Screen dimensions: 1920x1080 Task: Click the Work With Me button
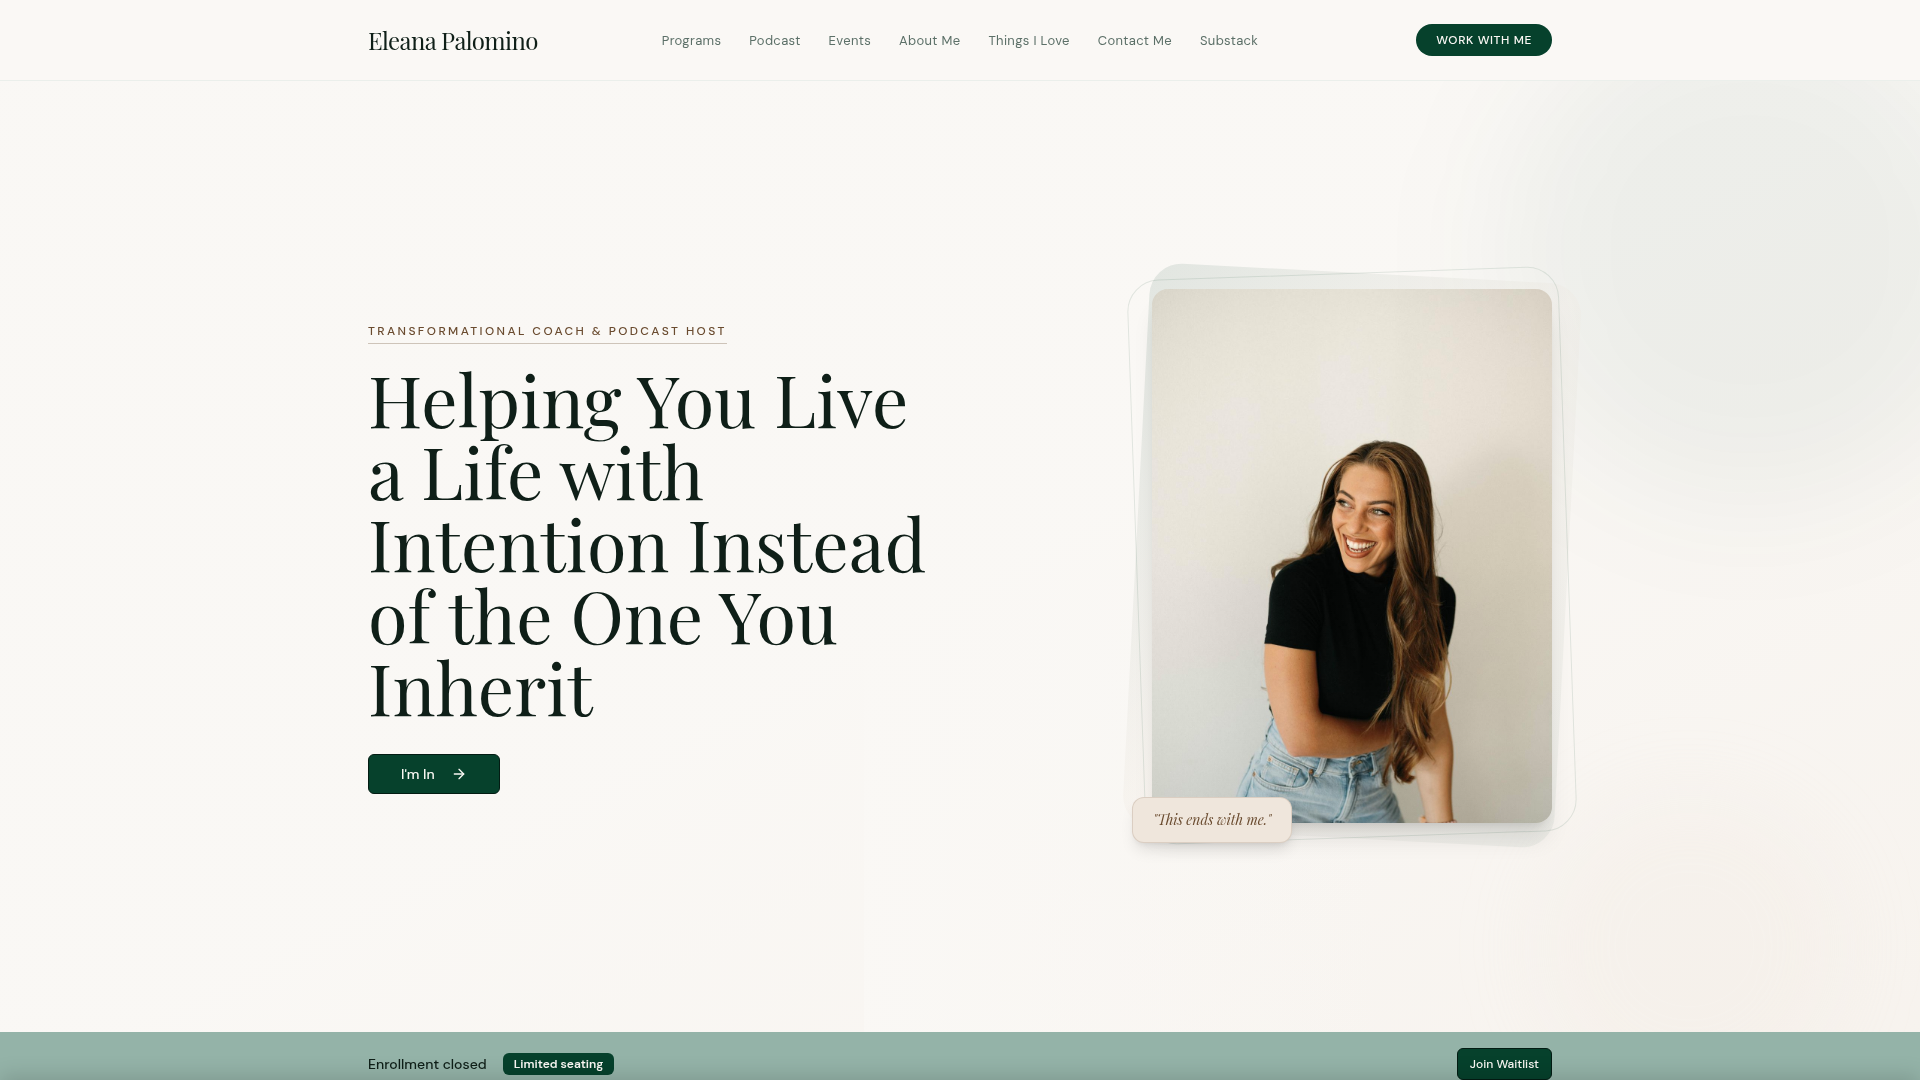pos(1483,40)
